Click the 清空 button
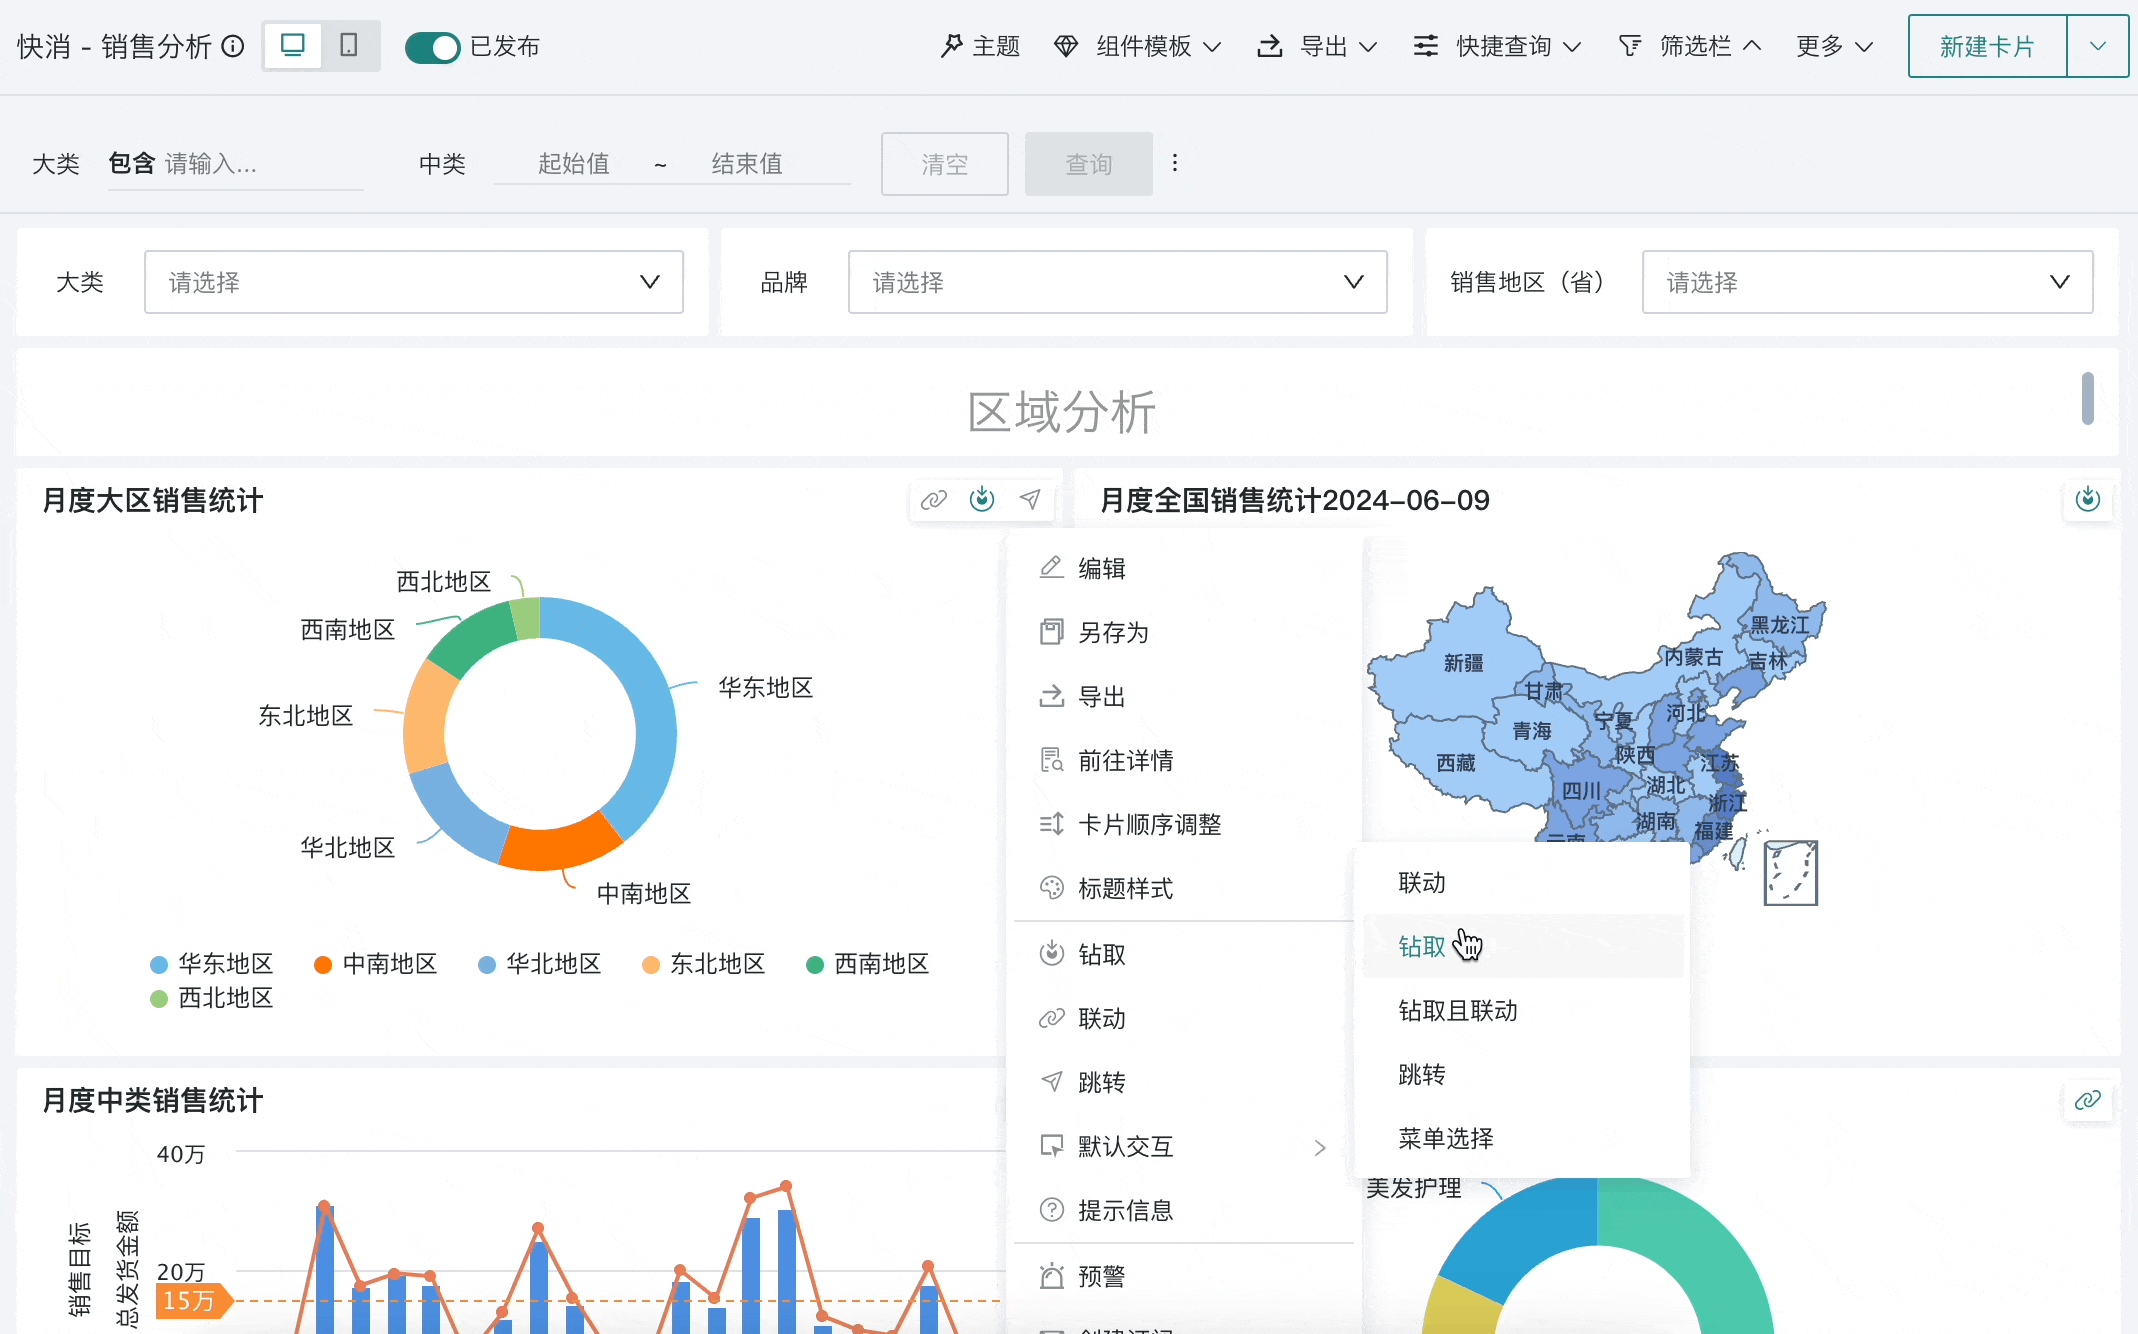Viewport: 2138px width, 1334px height. pyautogui.click(x=945, y=164)
